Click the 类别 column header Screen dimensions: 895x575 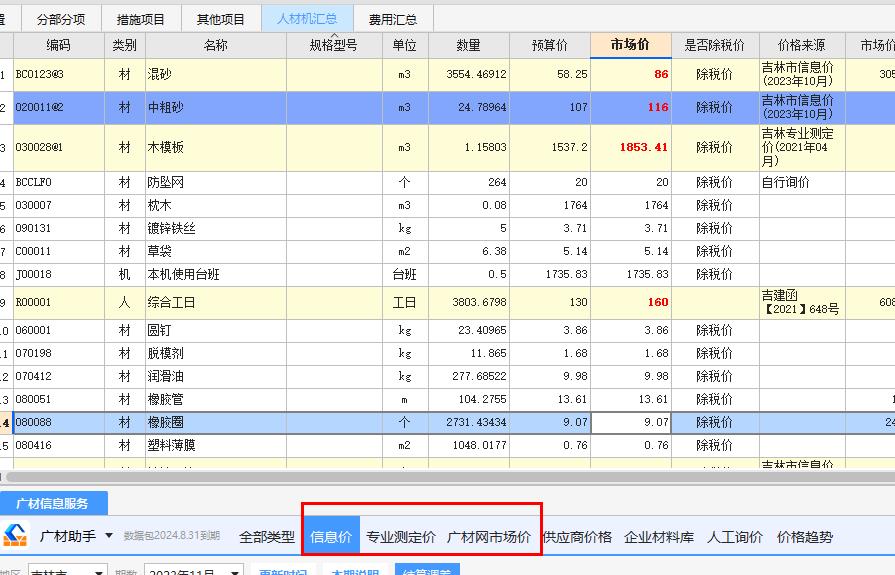(x=124, y=45)
